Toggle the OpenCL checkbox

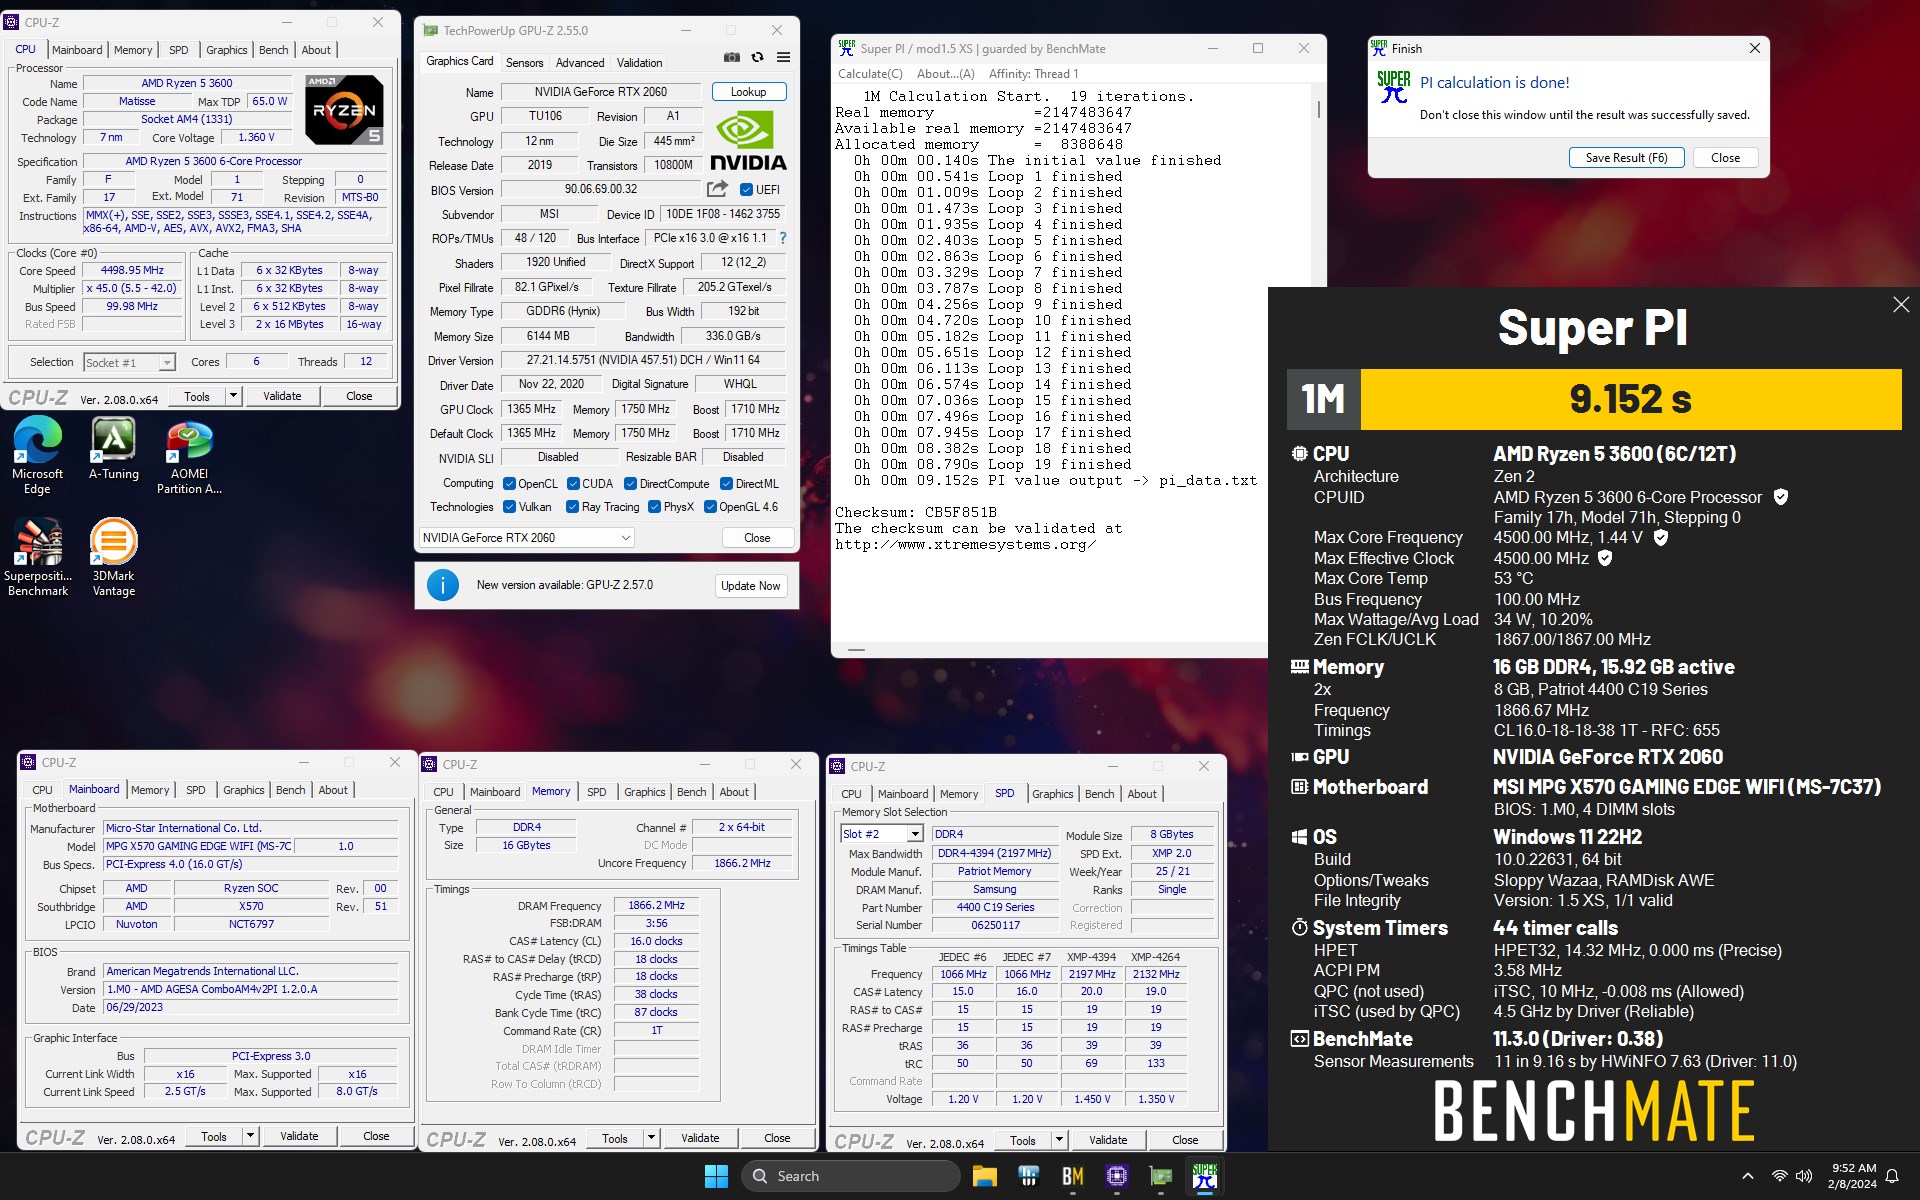509,484
